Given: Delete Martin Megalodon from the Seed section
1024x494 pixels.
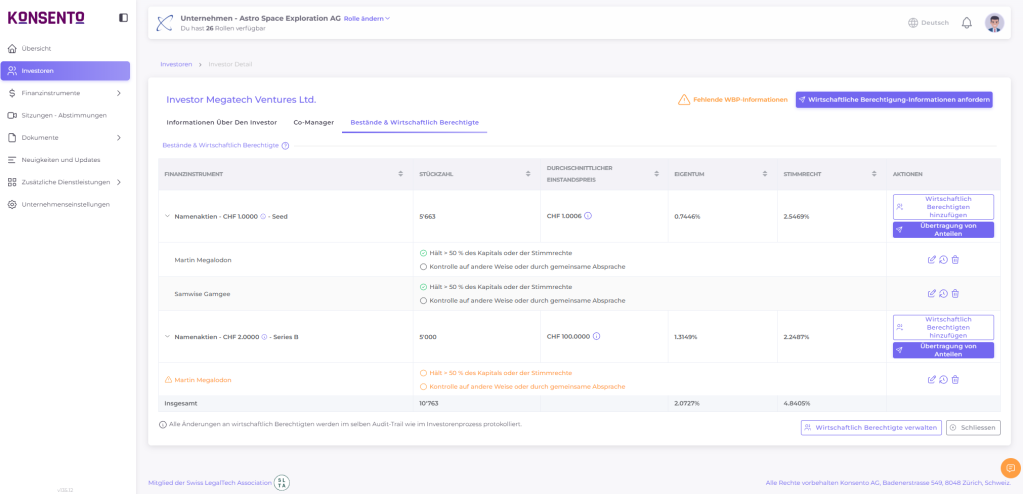Looking at the screenshot, I should [x=955, y=259].
